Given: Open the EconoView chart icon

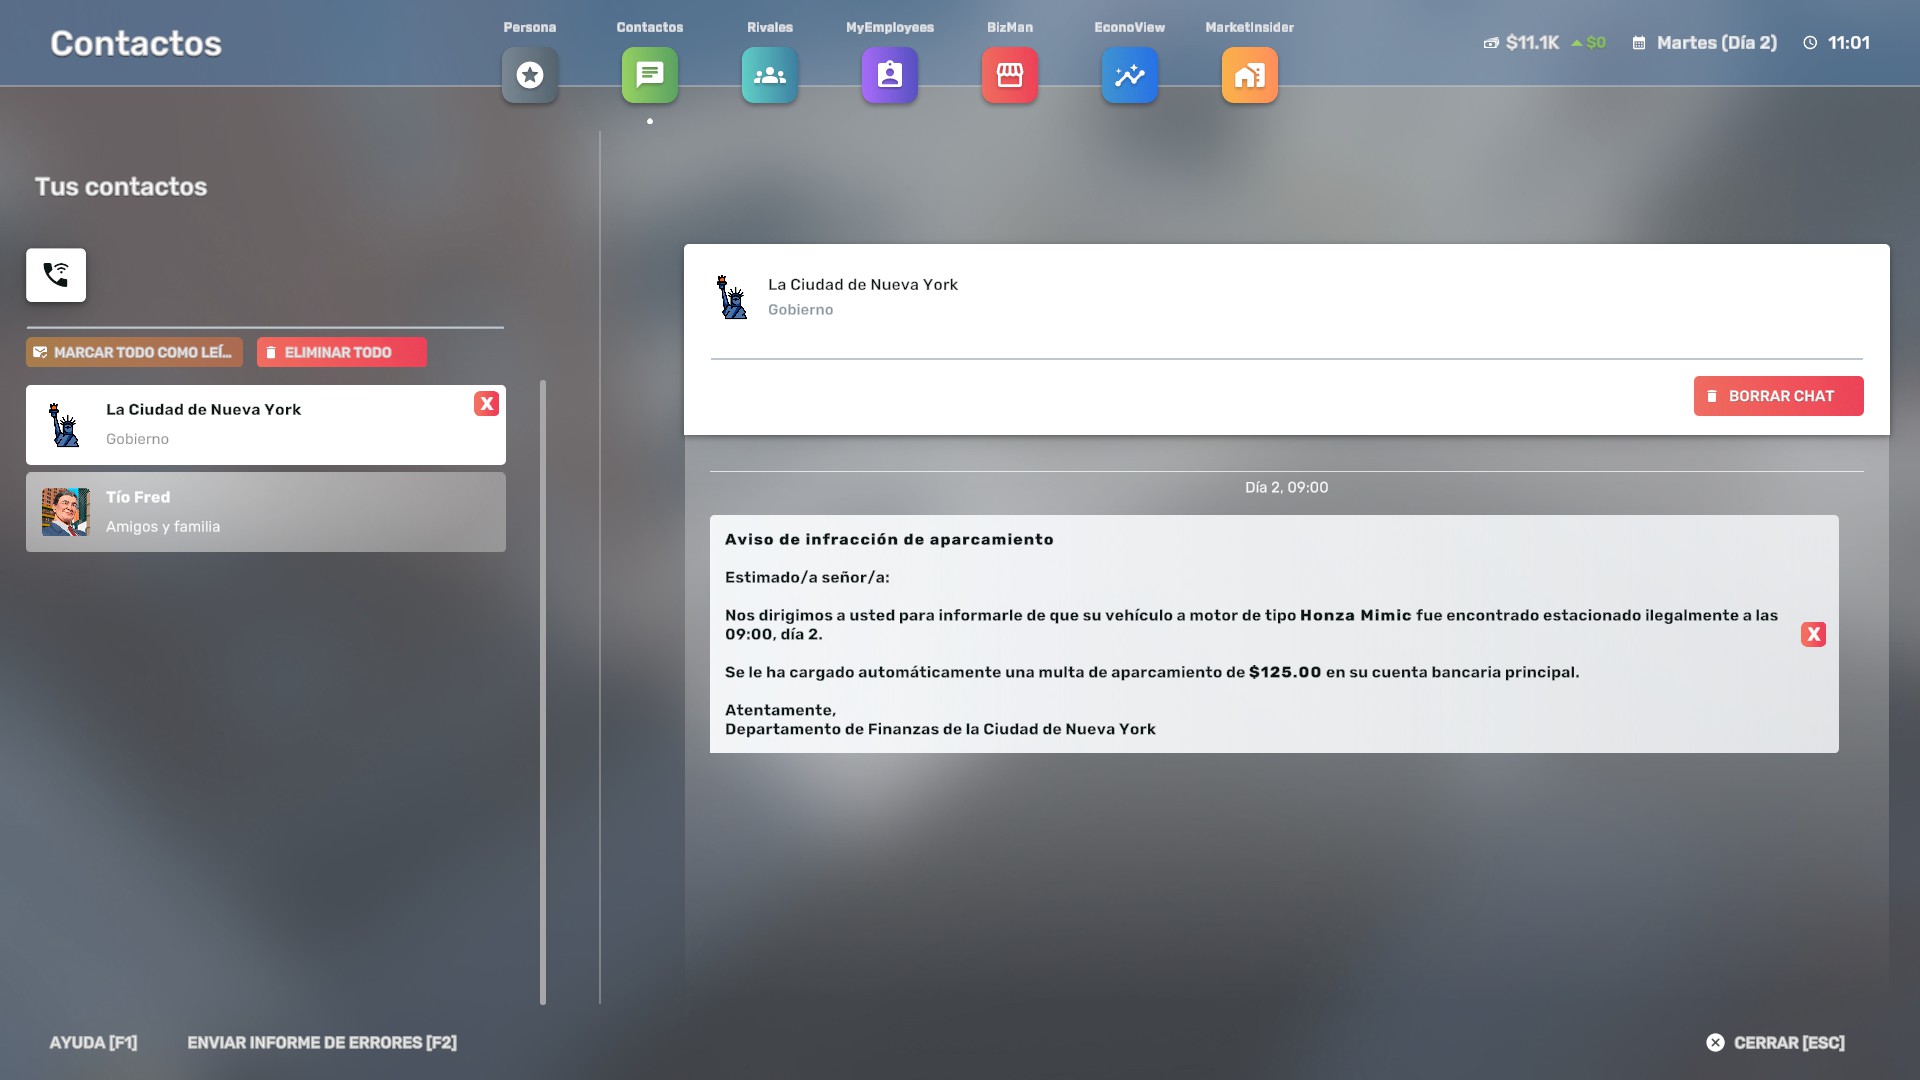Looking at the screenshot, I should (x=1130, y=75).
